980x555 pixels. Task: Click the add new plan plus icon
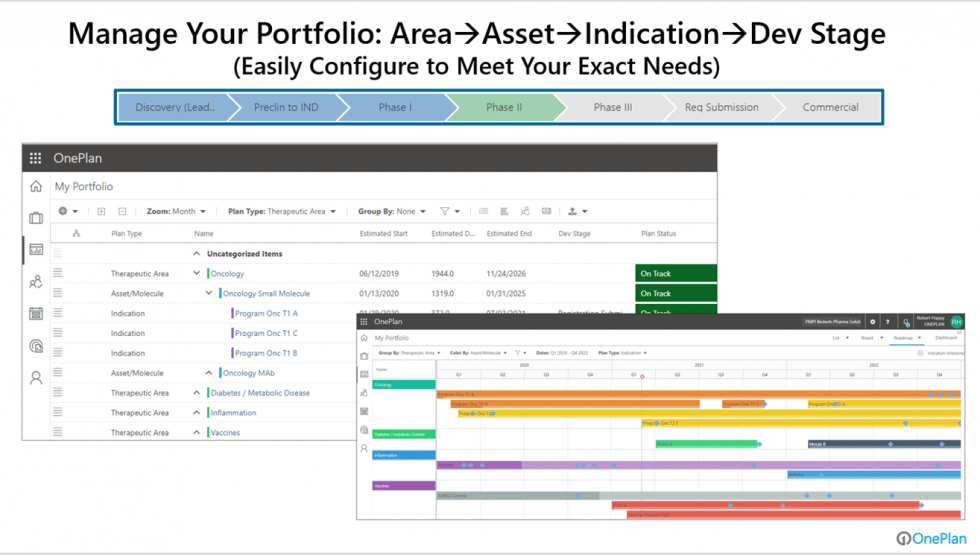coord(63,211)
